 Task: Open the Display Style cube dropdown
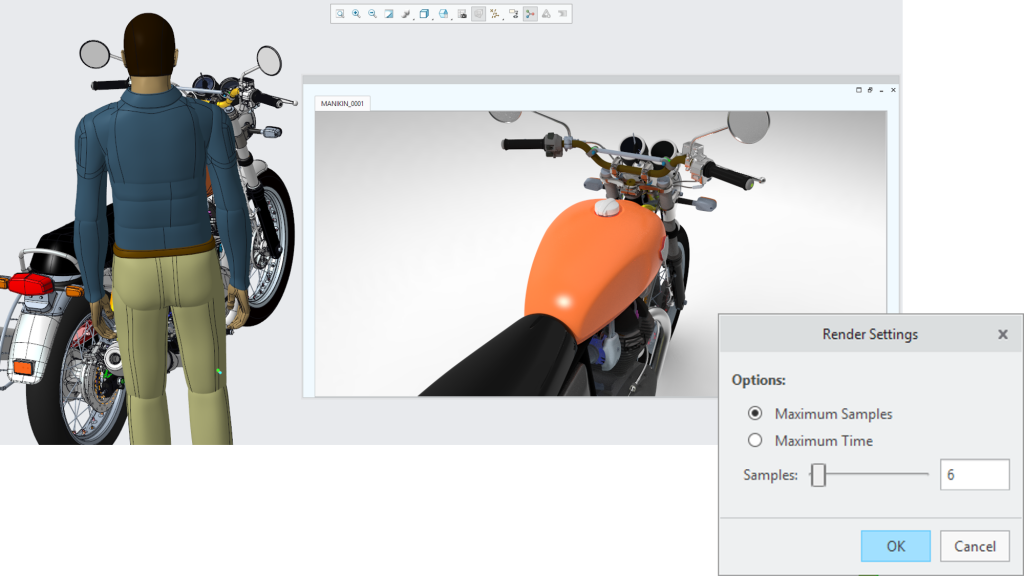[x=424, y=14]
